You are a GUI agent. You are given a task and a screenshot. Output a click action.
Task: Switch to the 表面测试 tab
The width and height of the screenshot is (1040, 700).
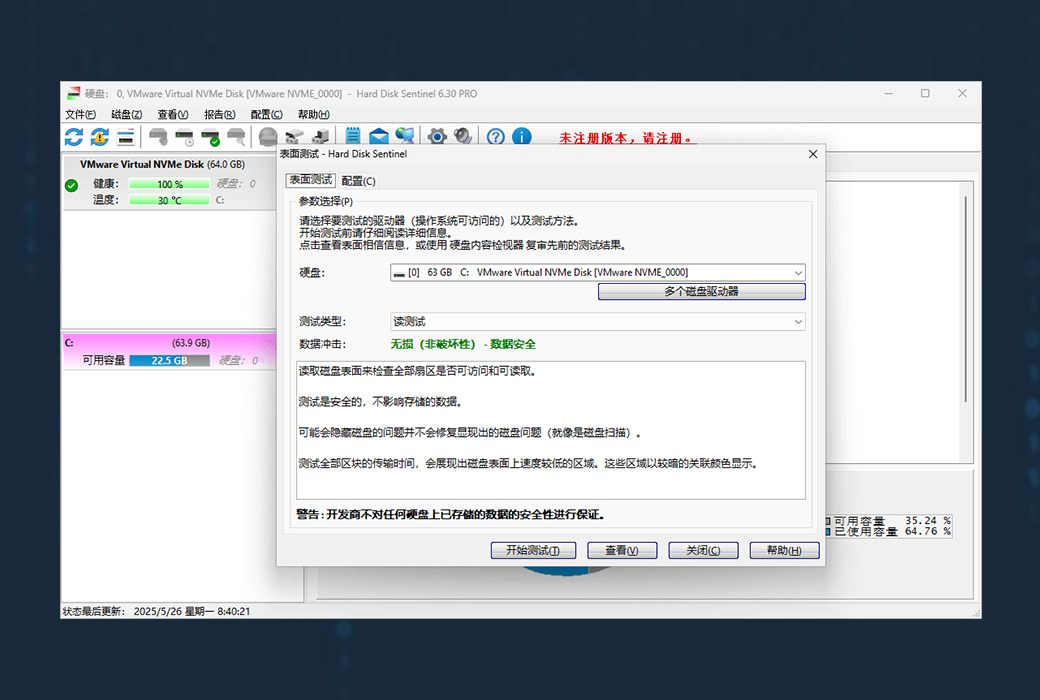310,180
